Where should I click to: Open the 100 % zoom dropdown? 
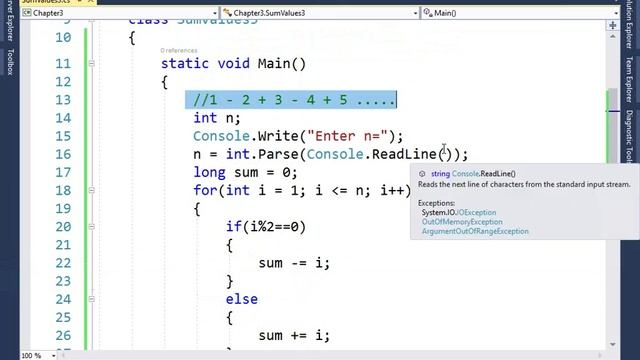(53, 356)
